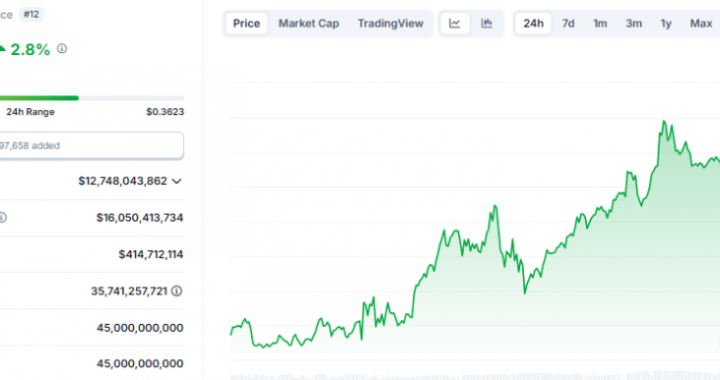Set chart range to 1y
This screenshot has width=720, height=380.
click(666, 23)
